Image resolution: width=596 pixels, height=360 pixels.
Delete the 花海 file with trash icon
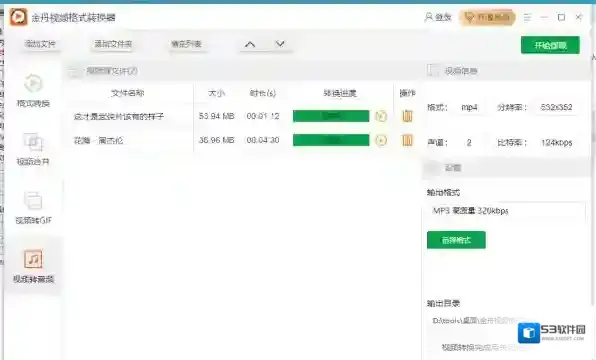tap(407, 140)
